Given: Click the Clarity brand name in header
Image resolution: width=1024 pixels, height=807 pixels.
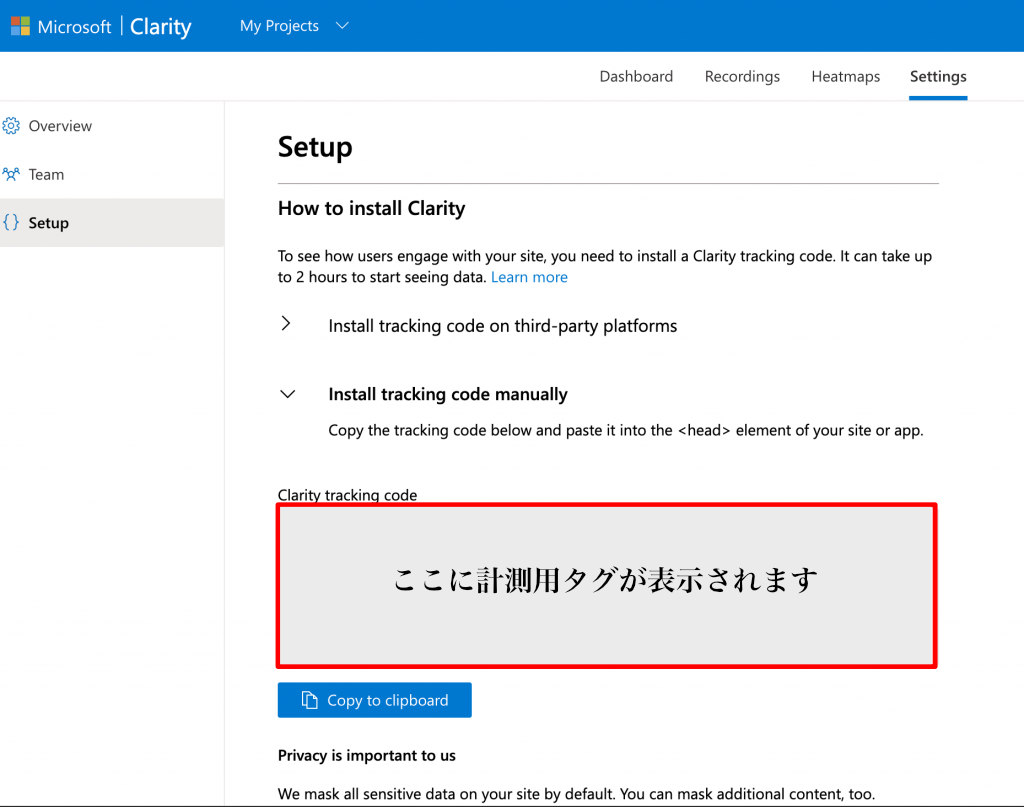Looking at the screenshot, I should tap(161, 27).
